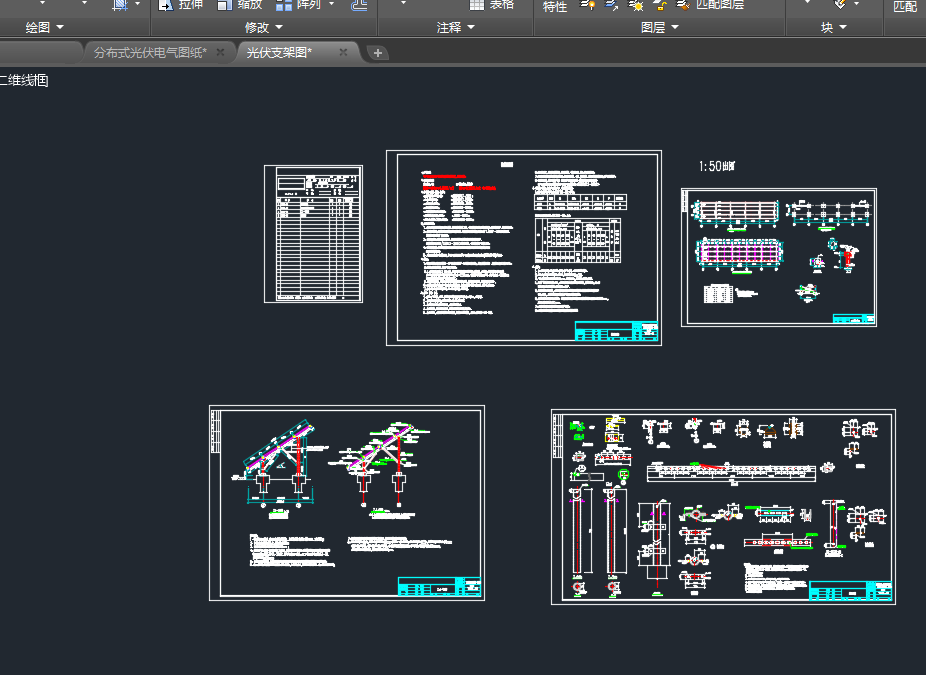
Task: Switch to the 光伏支架图 drawing tab
Action: click(279, 53)
